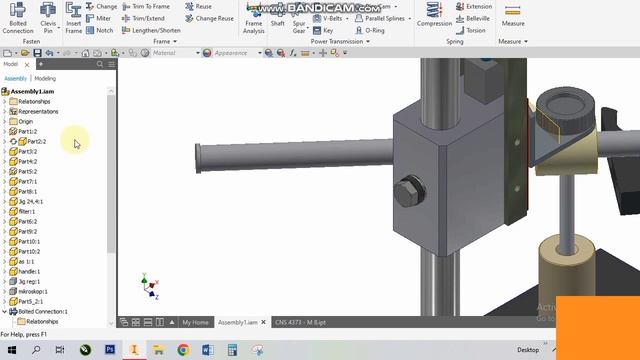Click the Appearance color sphere icon
Viewport: 640px width, 360px height.
[x=207, y=53]
